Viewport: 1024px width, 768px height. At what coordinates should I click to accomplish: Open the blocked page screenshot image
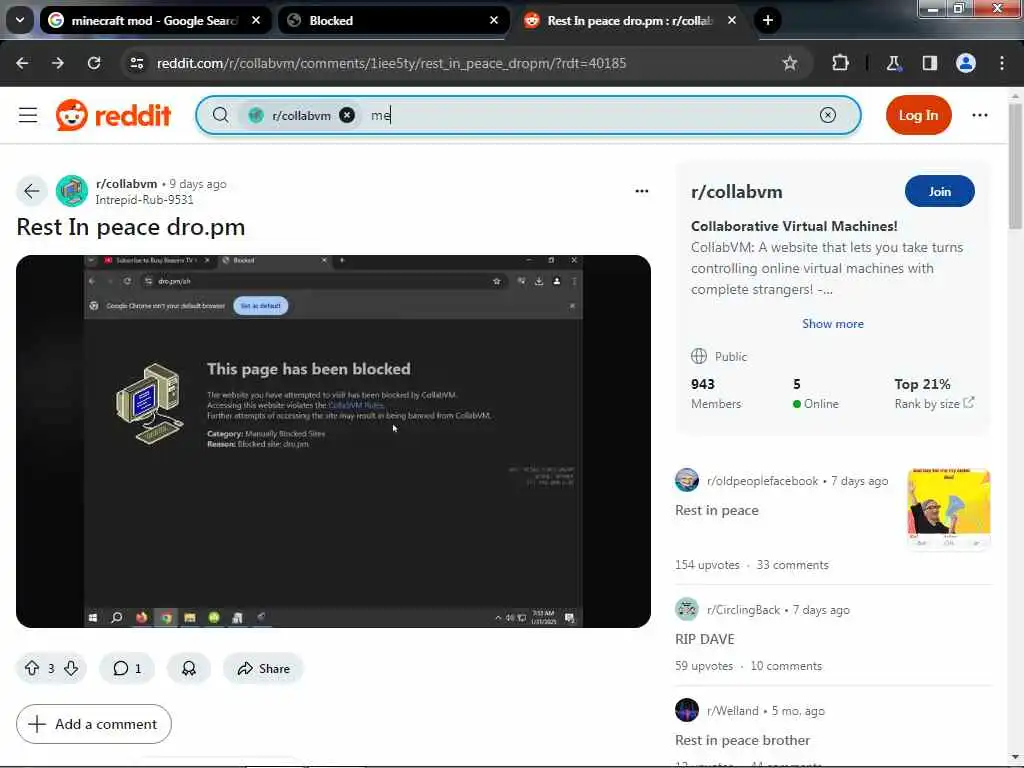pyautogui.click(x=333, y=441)
